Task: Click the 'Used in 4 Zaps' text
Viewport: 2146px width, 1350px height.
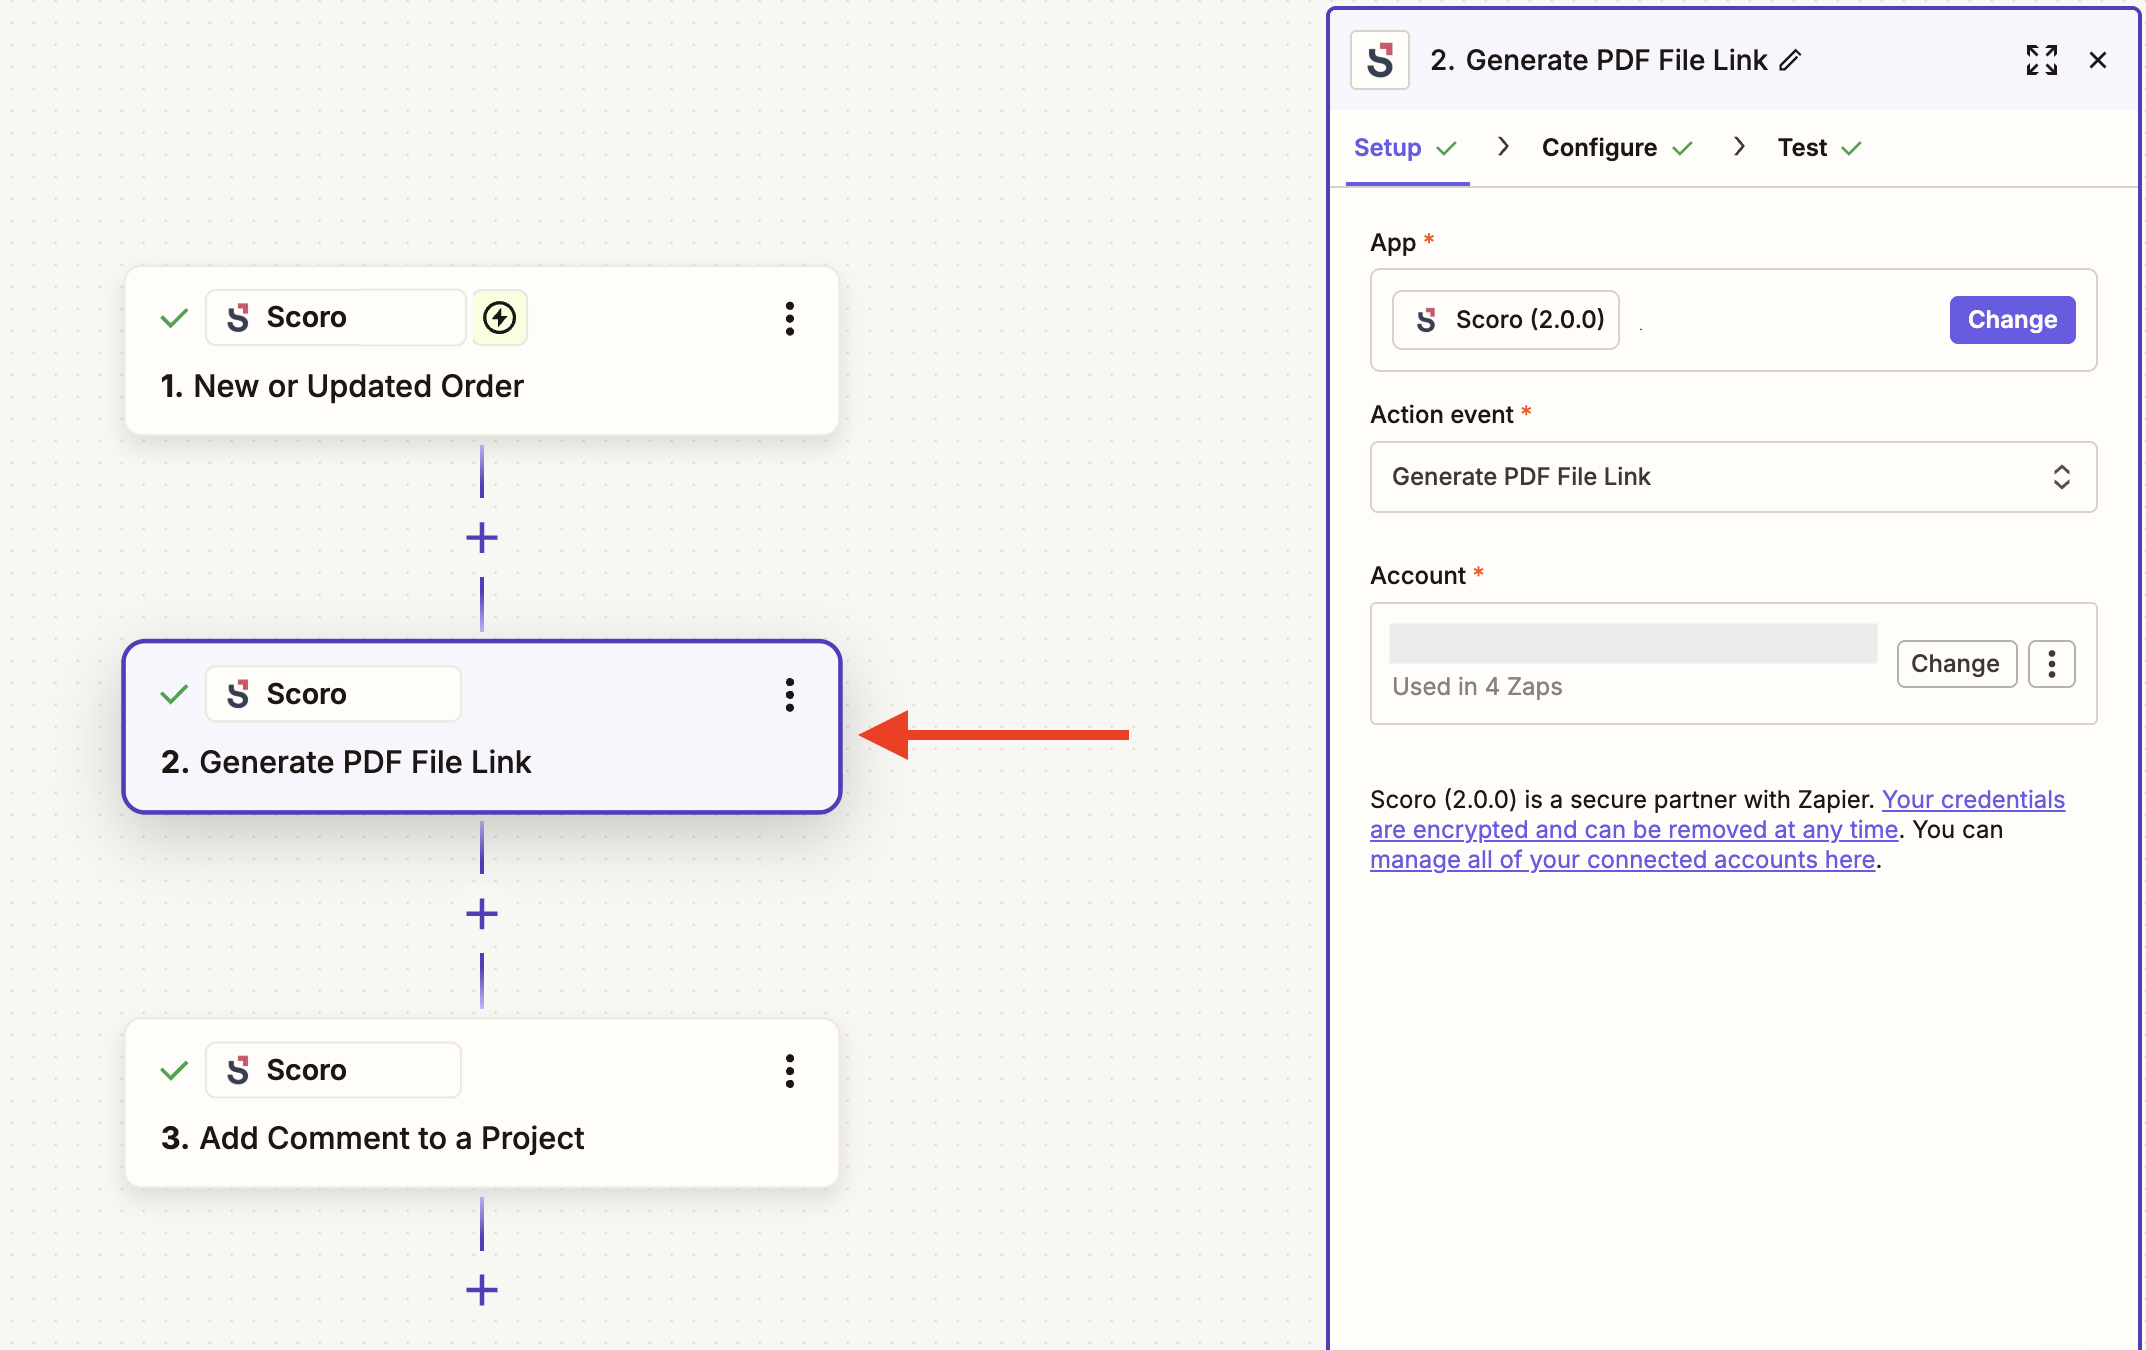Action: pos(1477,687)
